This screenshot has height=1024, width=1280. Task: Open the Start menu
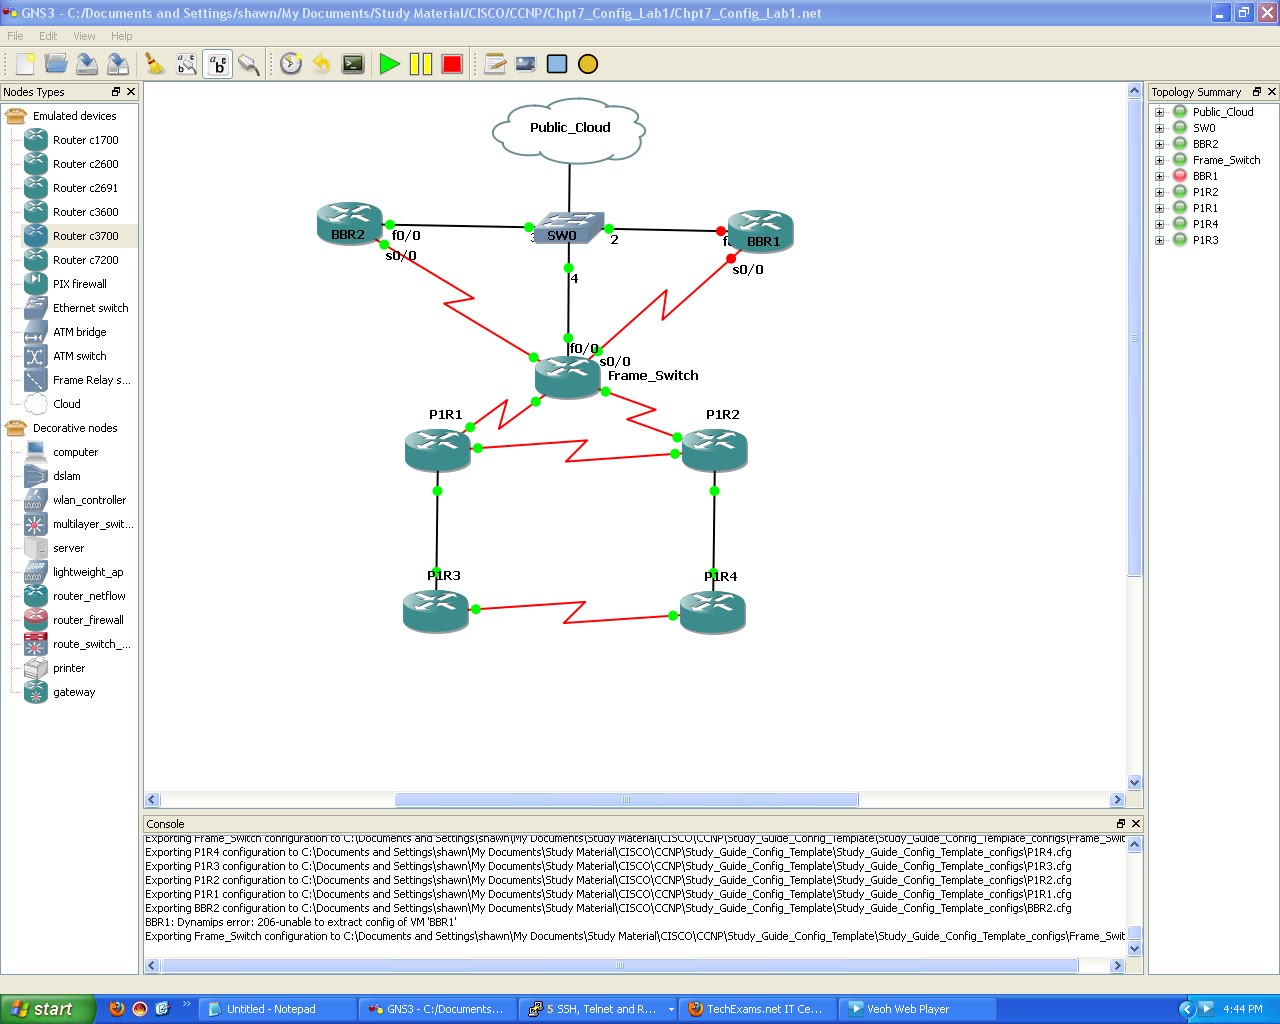pos(47,1009)
